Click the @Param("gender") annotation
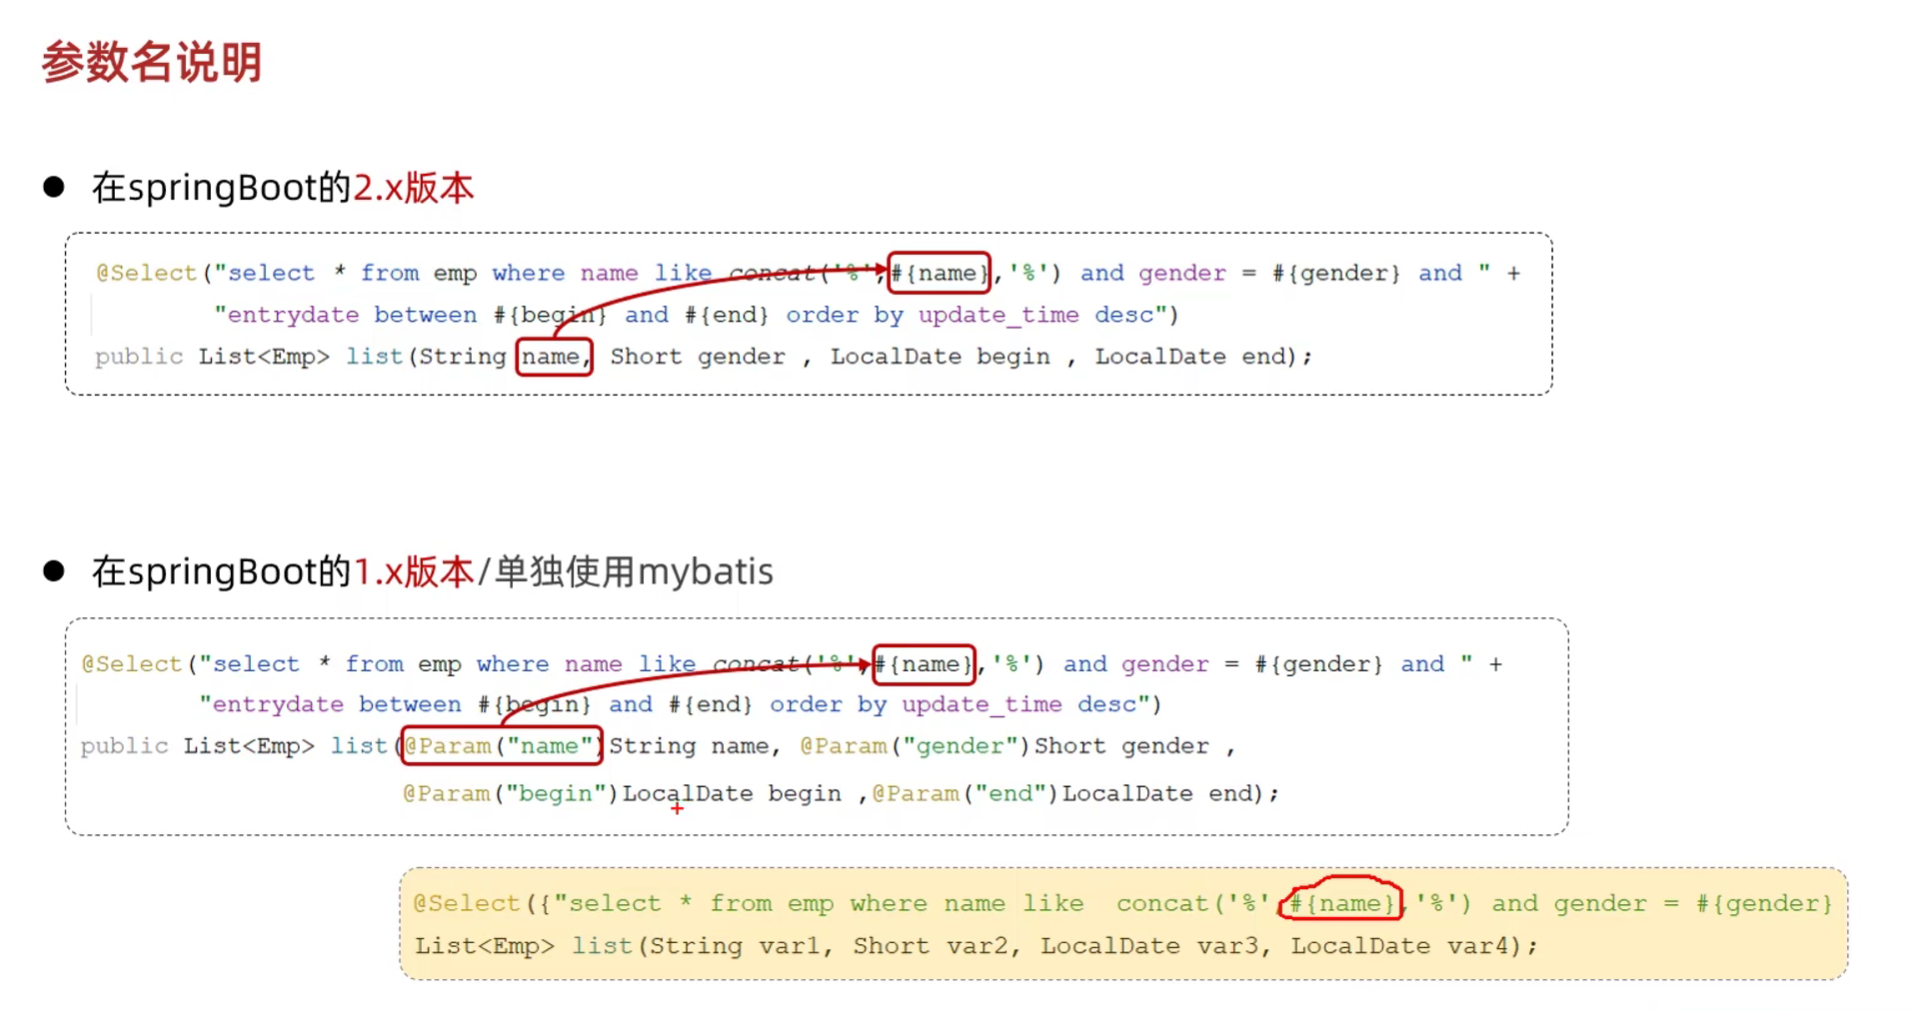1914x1011 pixels. tap(914, 746)
